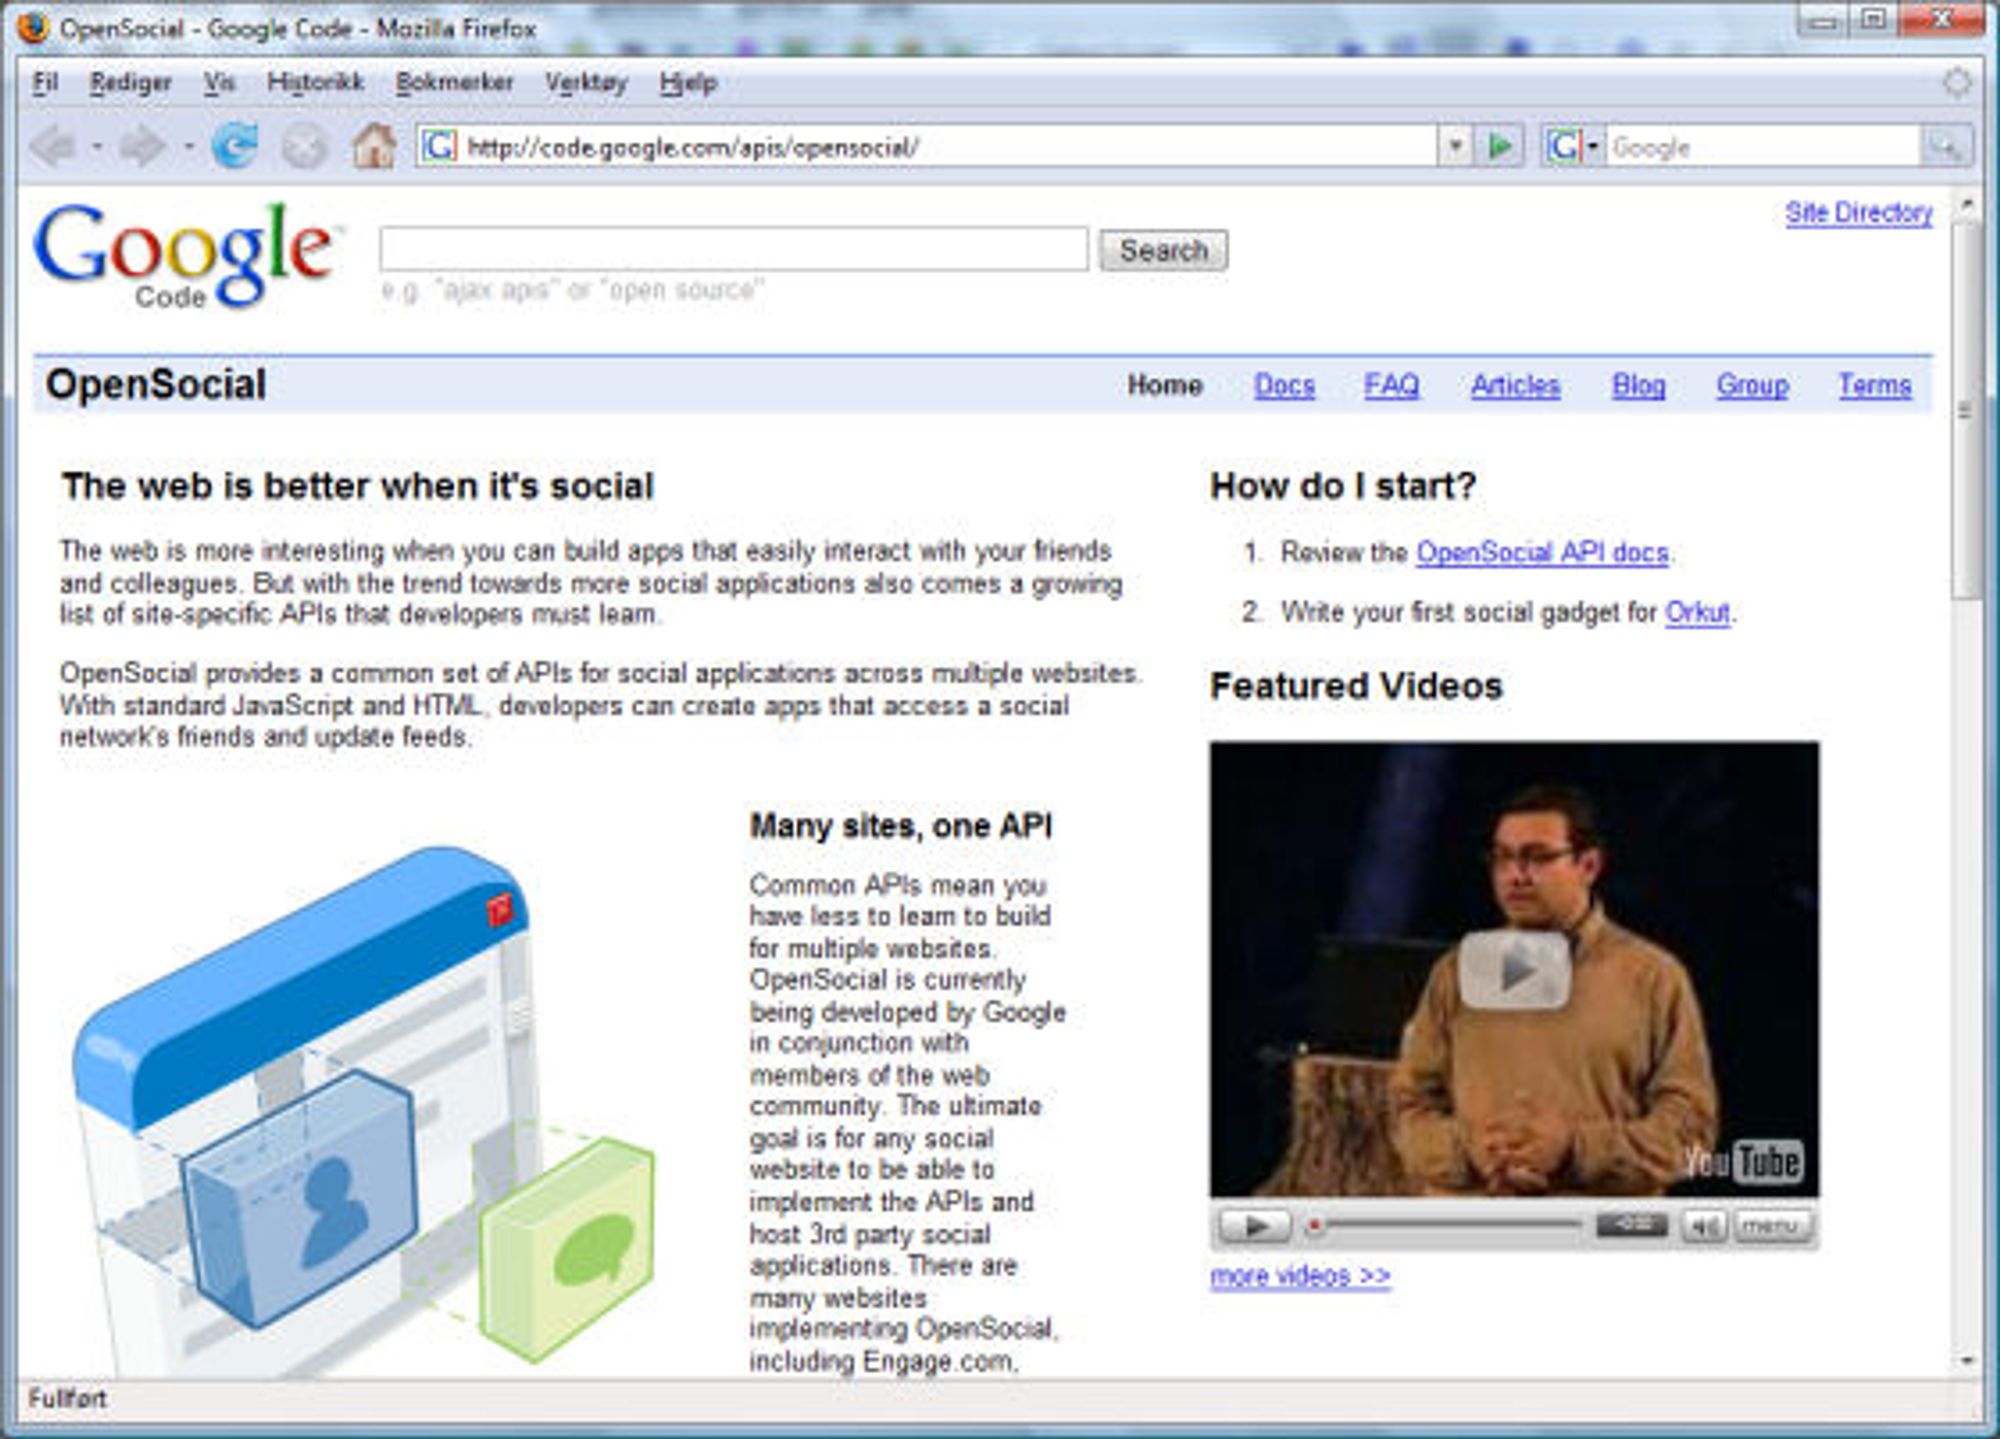Viewport: 2000px width, 1439px height.
Task: Click the YouTube logo on the video
Action: coord(1742,1161)
